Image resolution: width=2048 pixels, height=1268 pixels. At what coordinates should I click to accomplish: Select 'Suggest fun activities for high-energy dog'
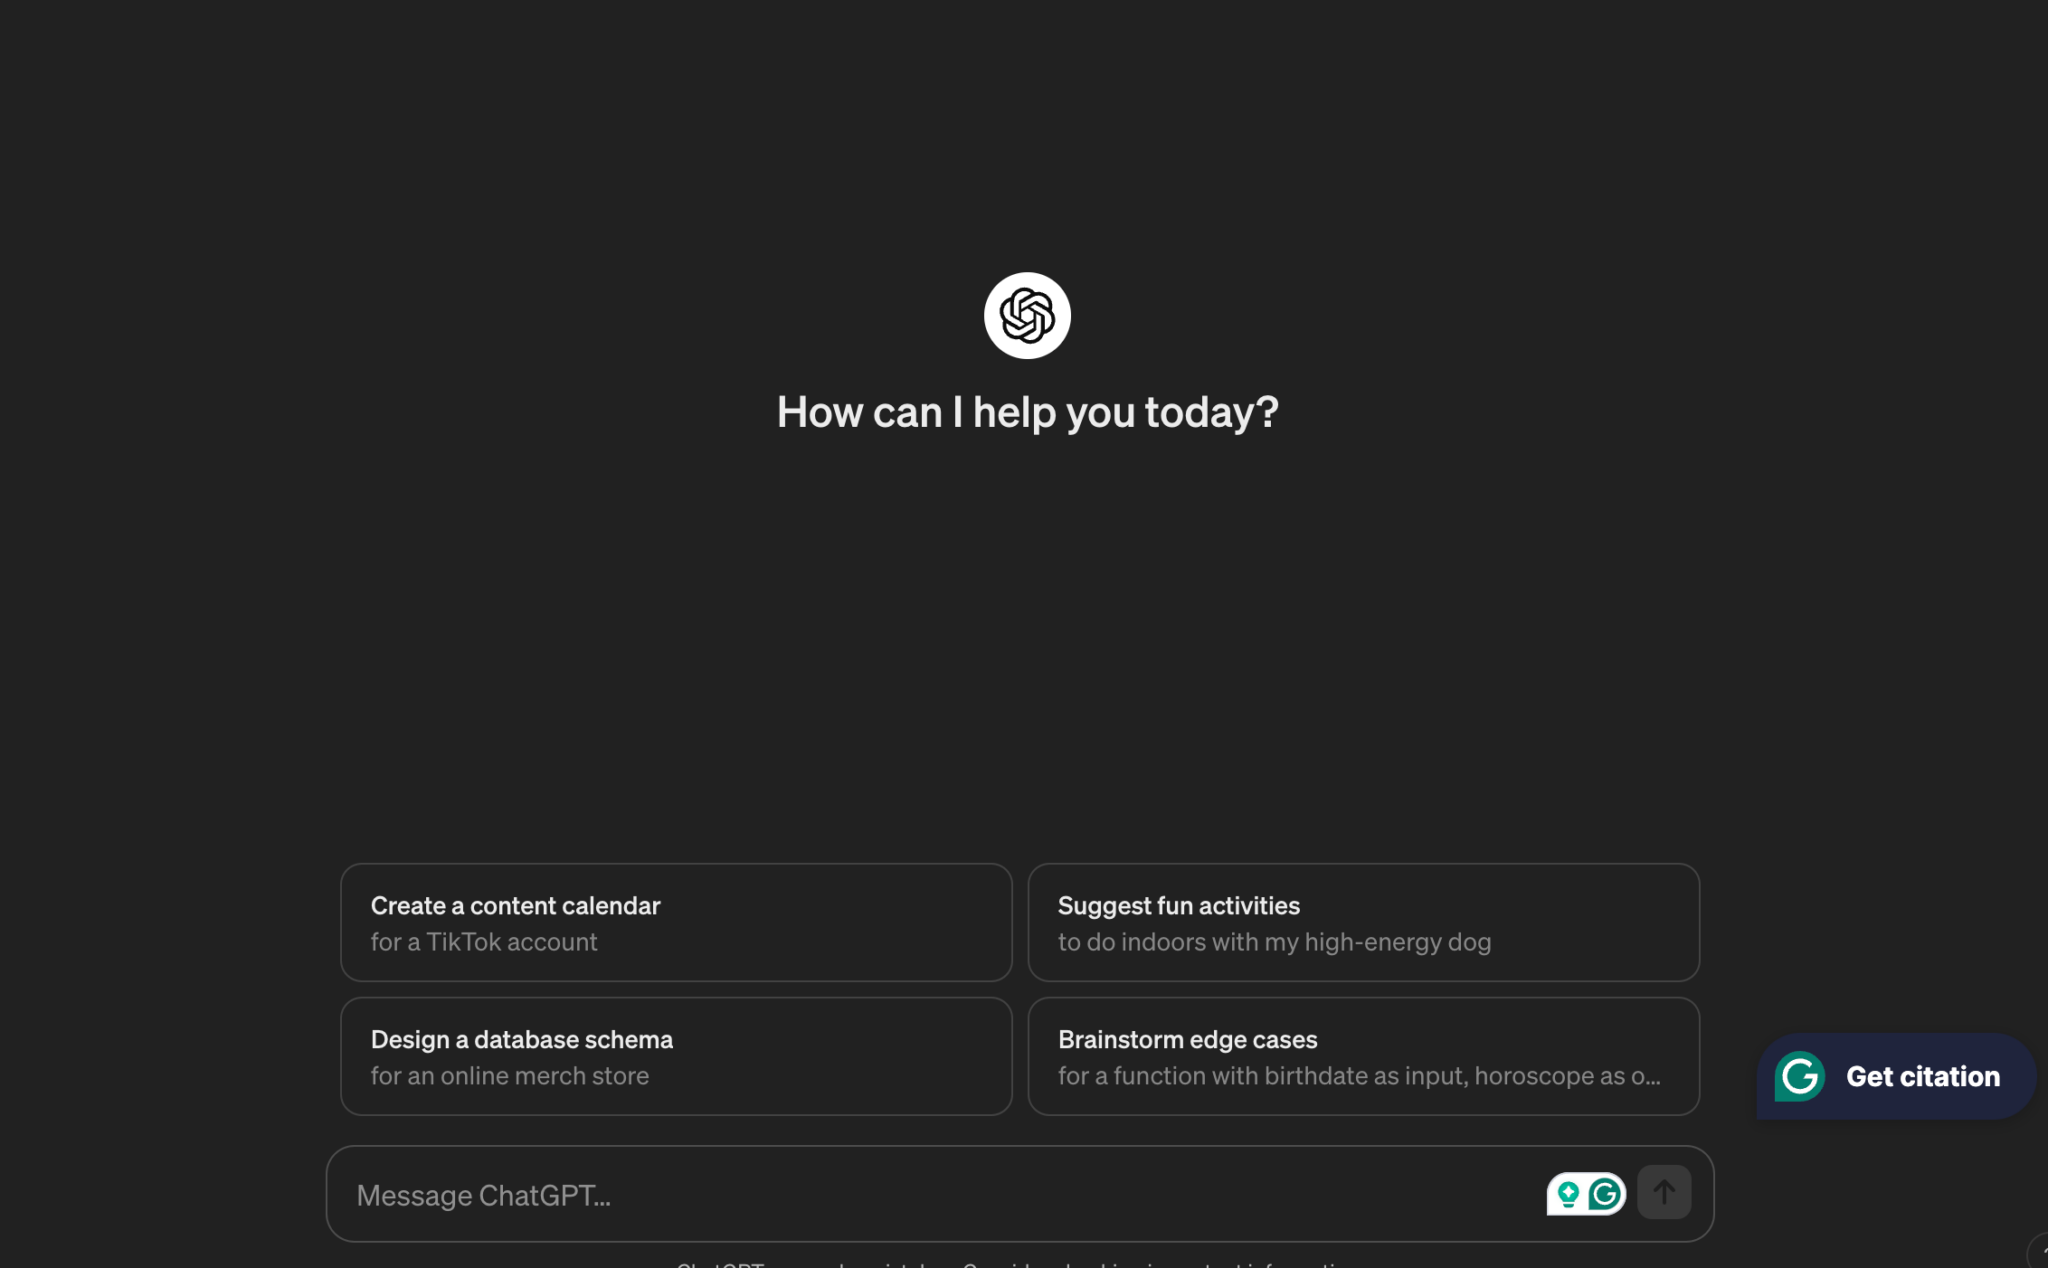pos(1363,923)
